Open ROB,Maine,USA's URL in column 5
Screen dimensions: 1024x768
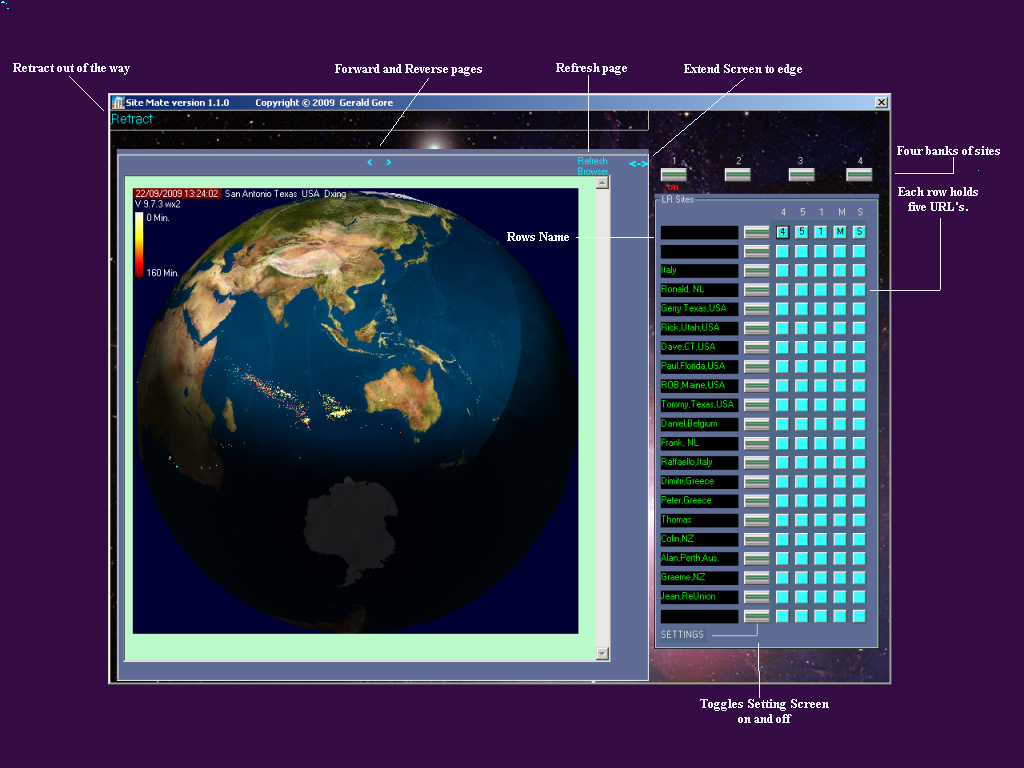point(801,385)
